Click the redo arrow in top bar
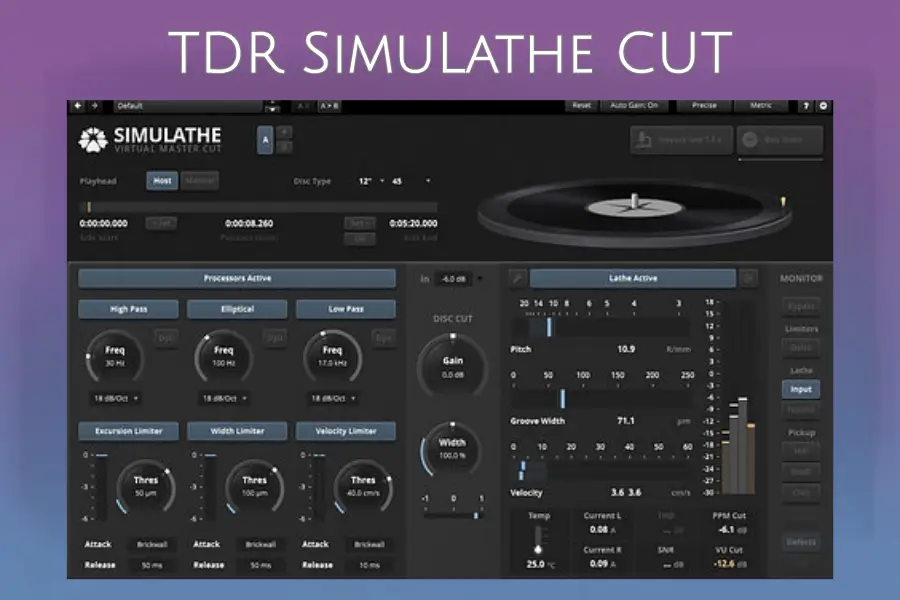Screen dimensions: 900x600 (95, 106)
